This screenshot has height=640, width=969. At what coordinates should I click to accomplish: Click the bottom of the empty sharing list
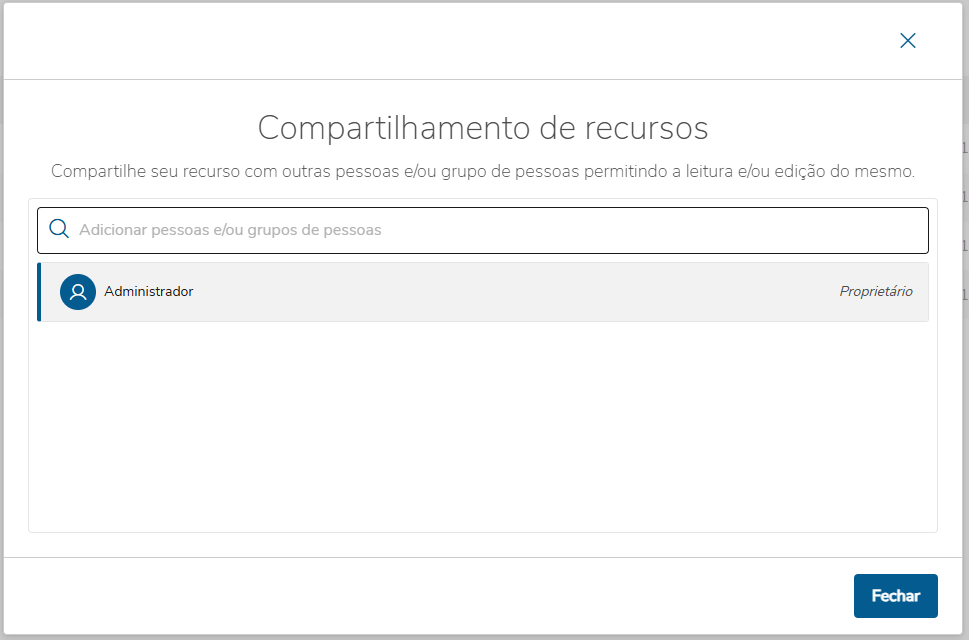483,515
